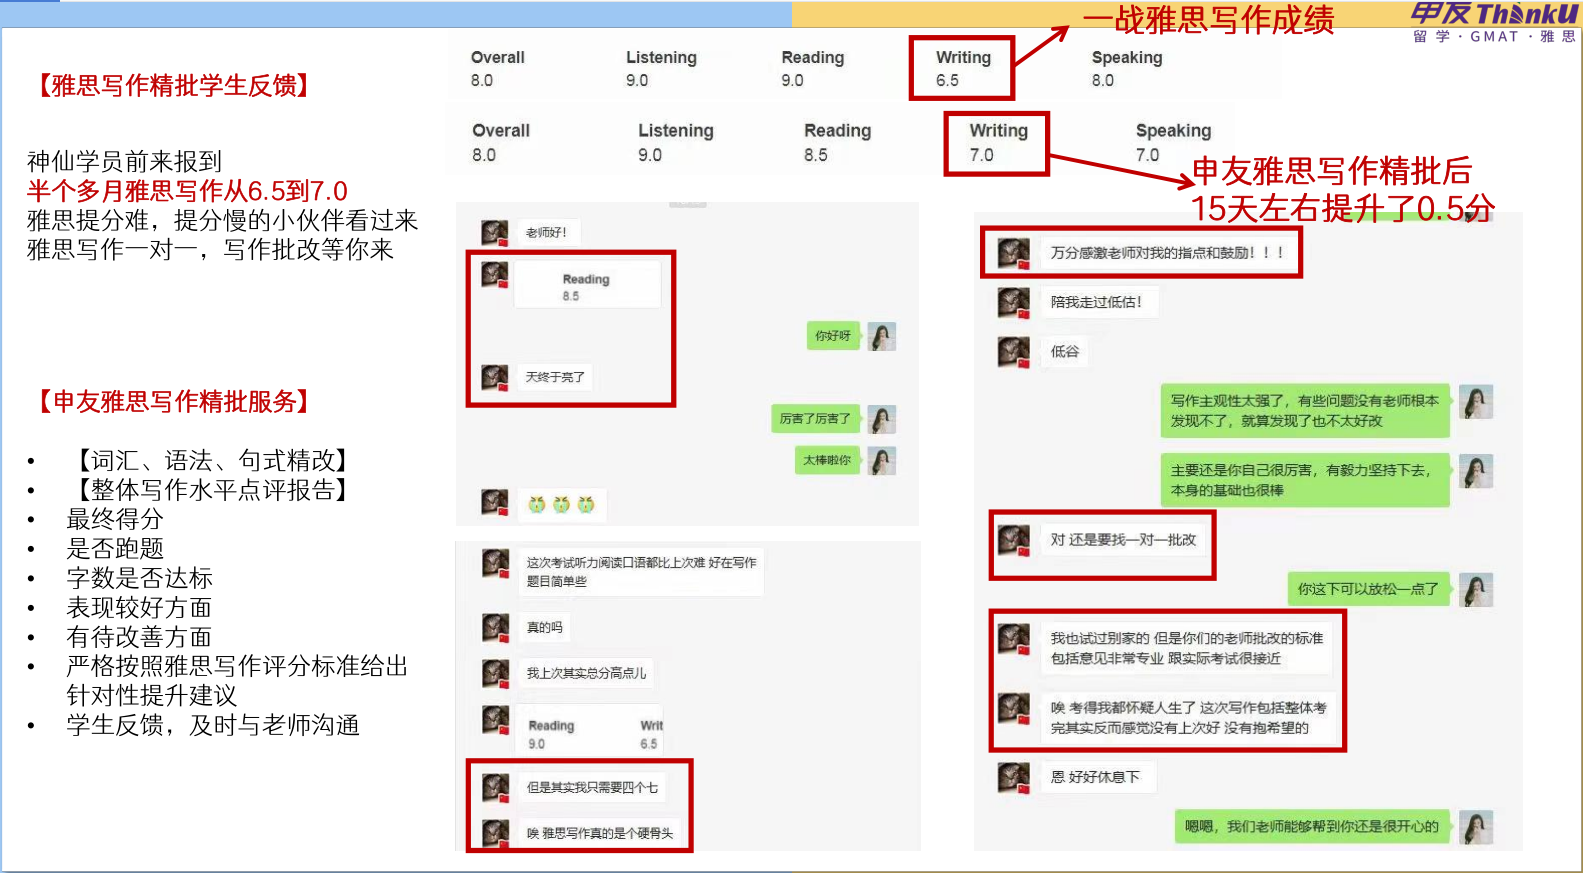This screenshot has width=1583, height=873.
Task: Click the student avatar beside "恩 好好休息下"
Action: (1014, 777)
